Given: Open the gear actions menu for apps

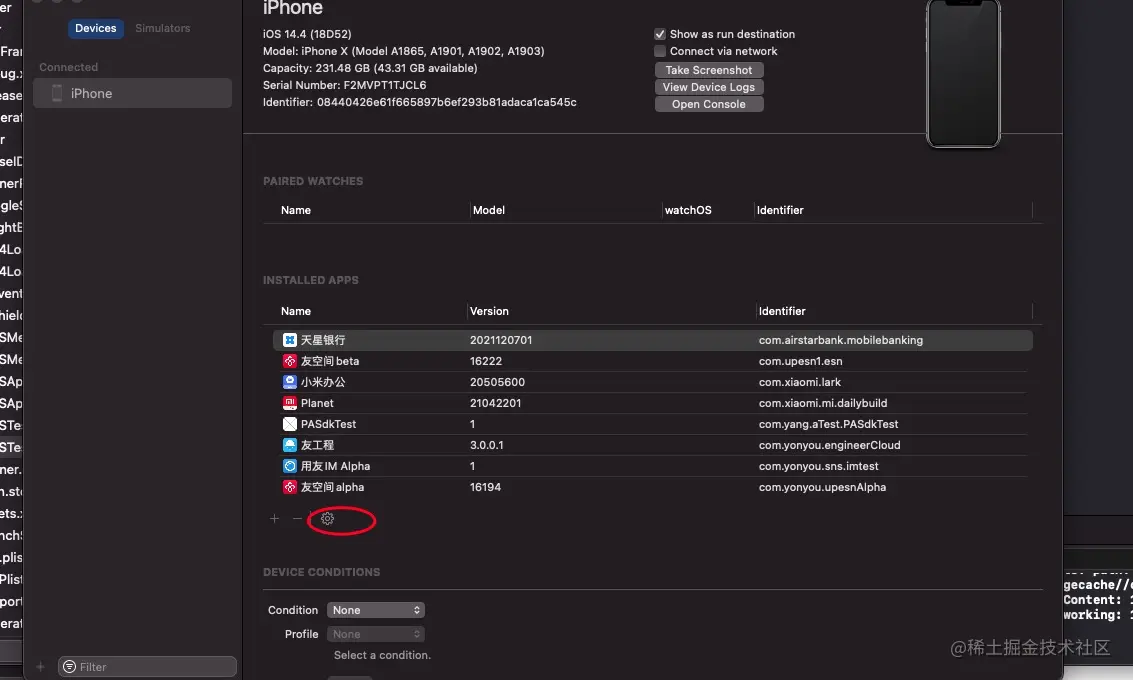Looking at the screenshot, I should click(x=327, y=518).
